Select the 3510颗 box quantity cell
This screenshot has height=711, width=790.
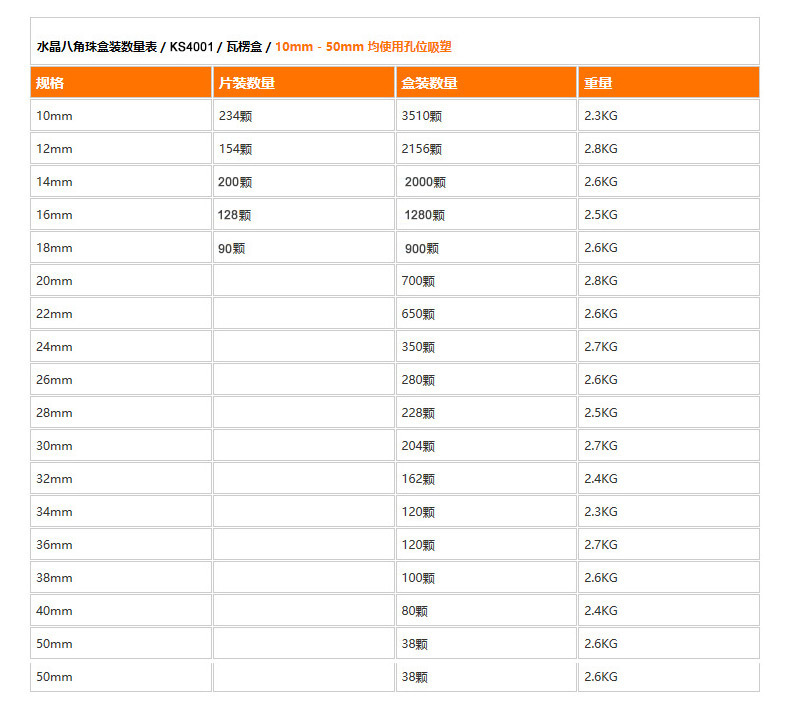(421, 116)
